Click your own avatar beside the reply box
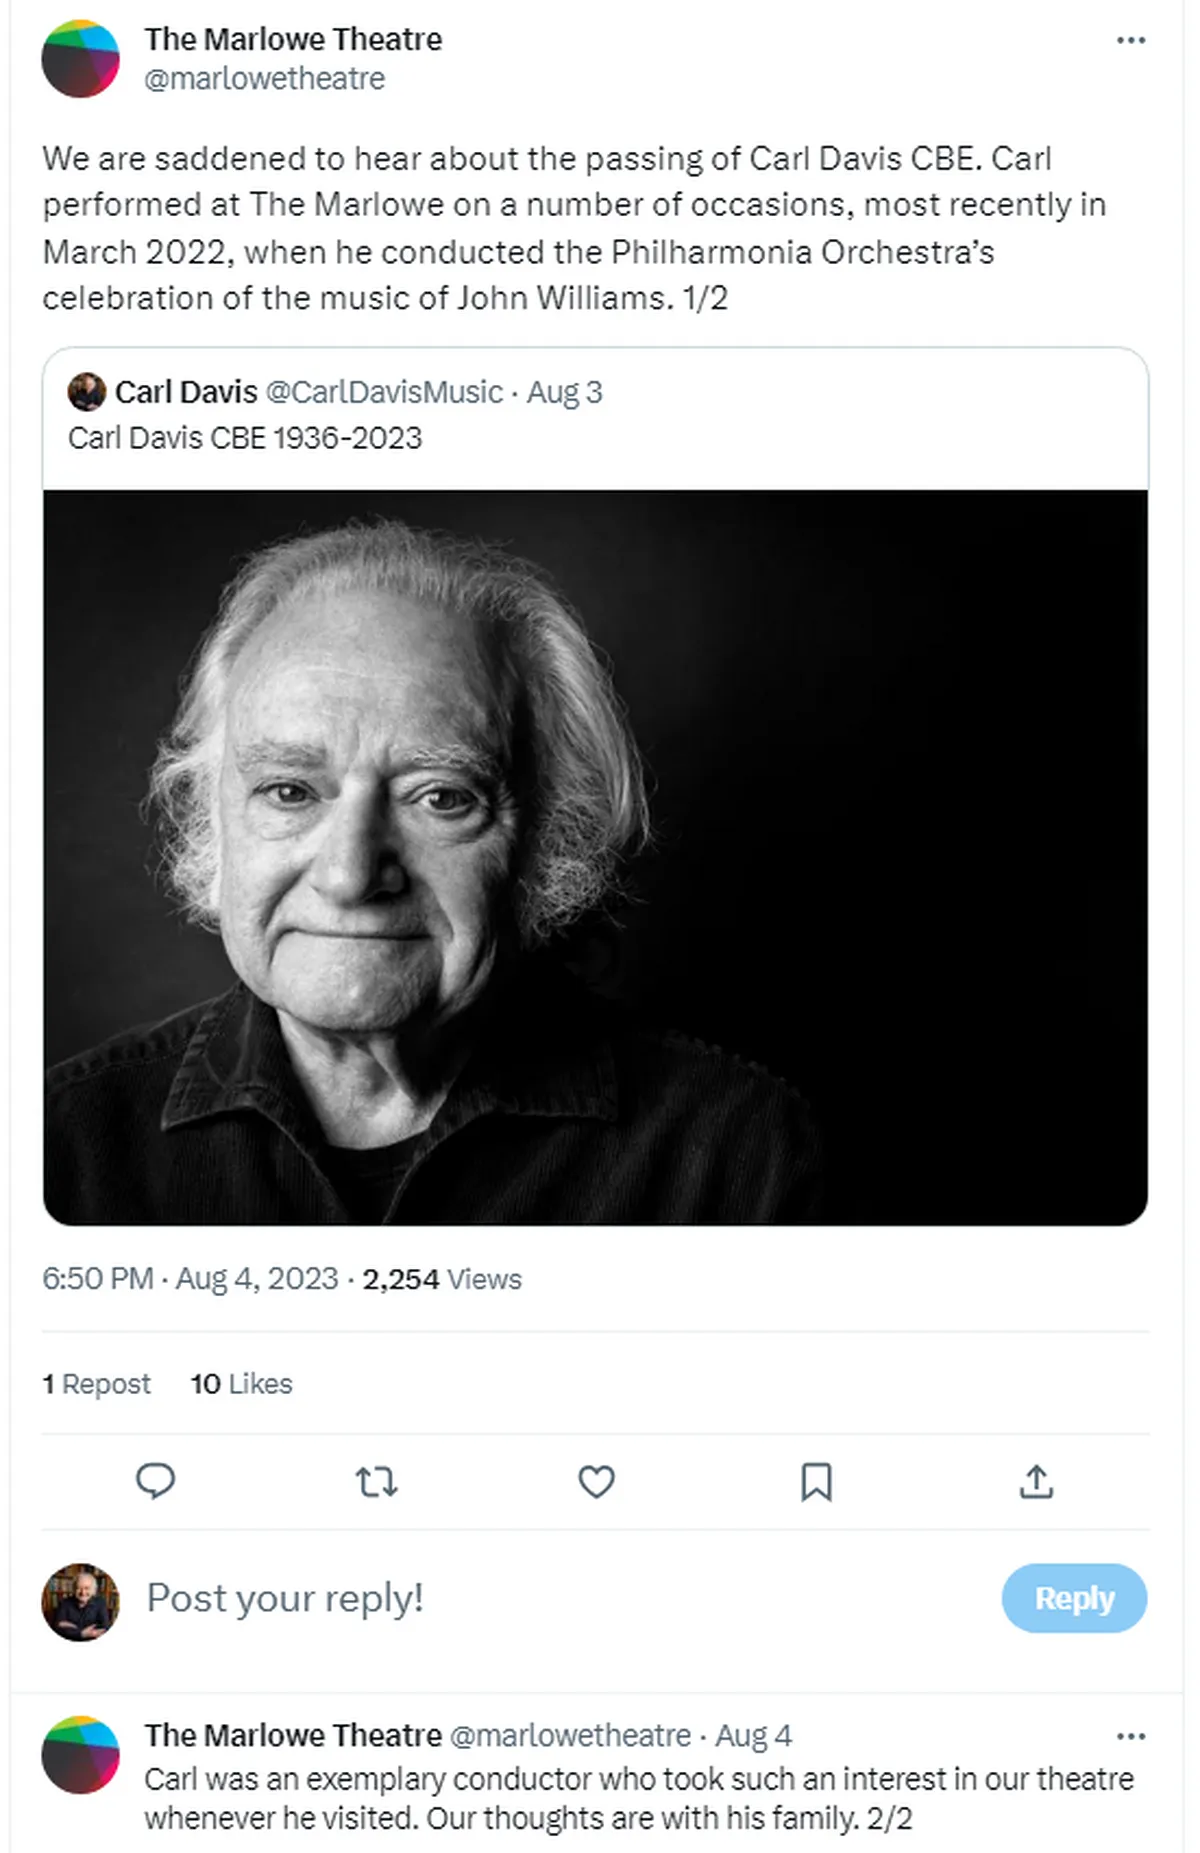Image resolution: width=1200 pixels, height=1853 pixels. [80, 1598]
